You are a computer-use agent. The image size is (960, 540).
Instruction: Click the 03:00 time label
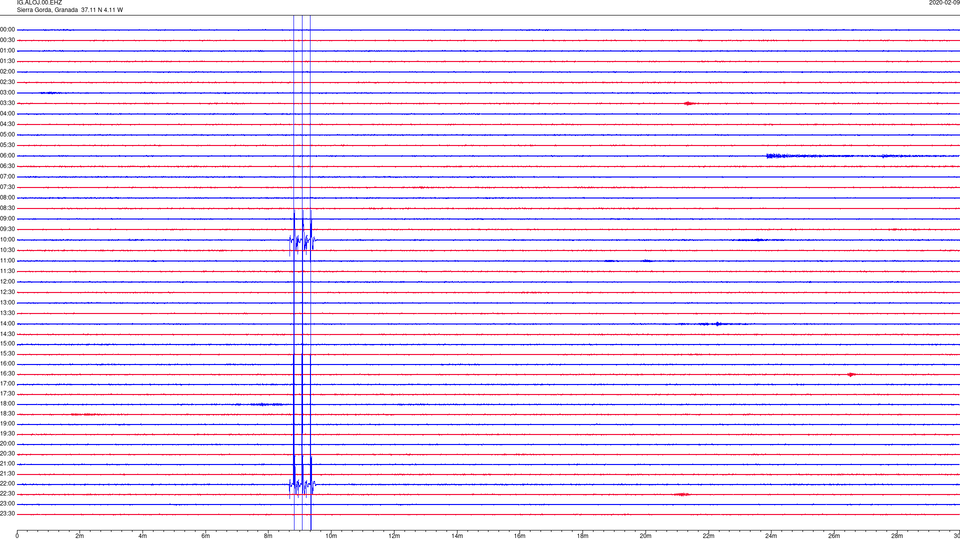click(7, 92)
